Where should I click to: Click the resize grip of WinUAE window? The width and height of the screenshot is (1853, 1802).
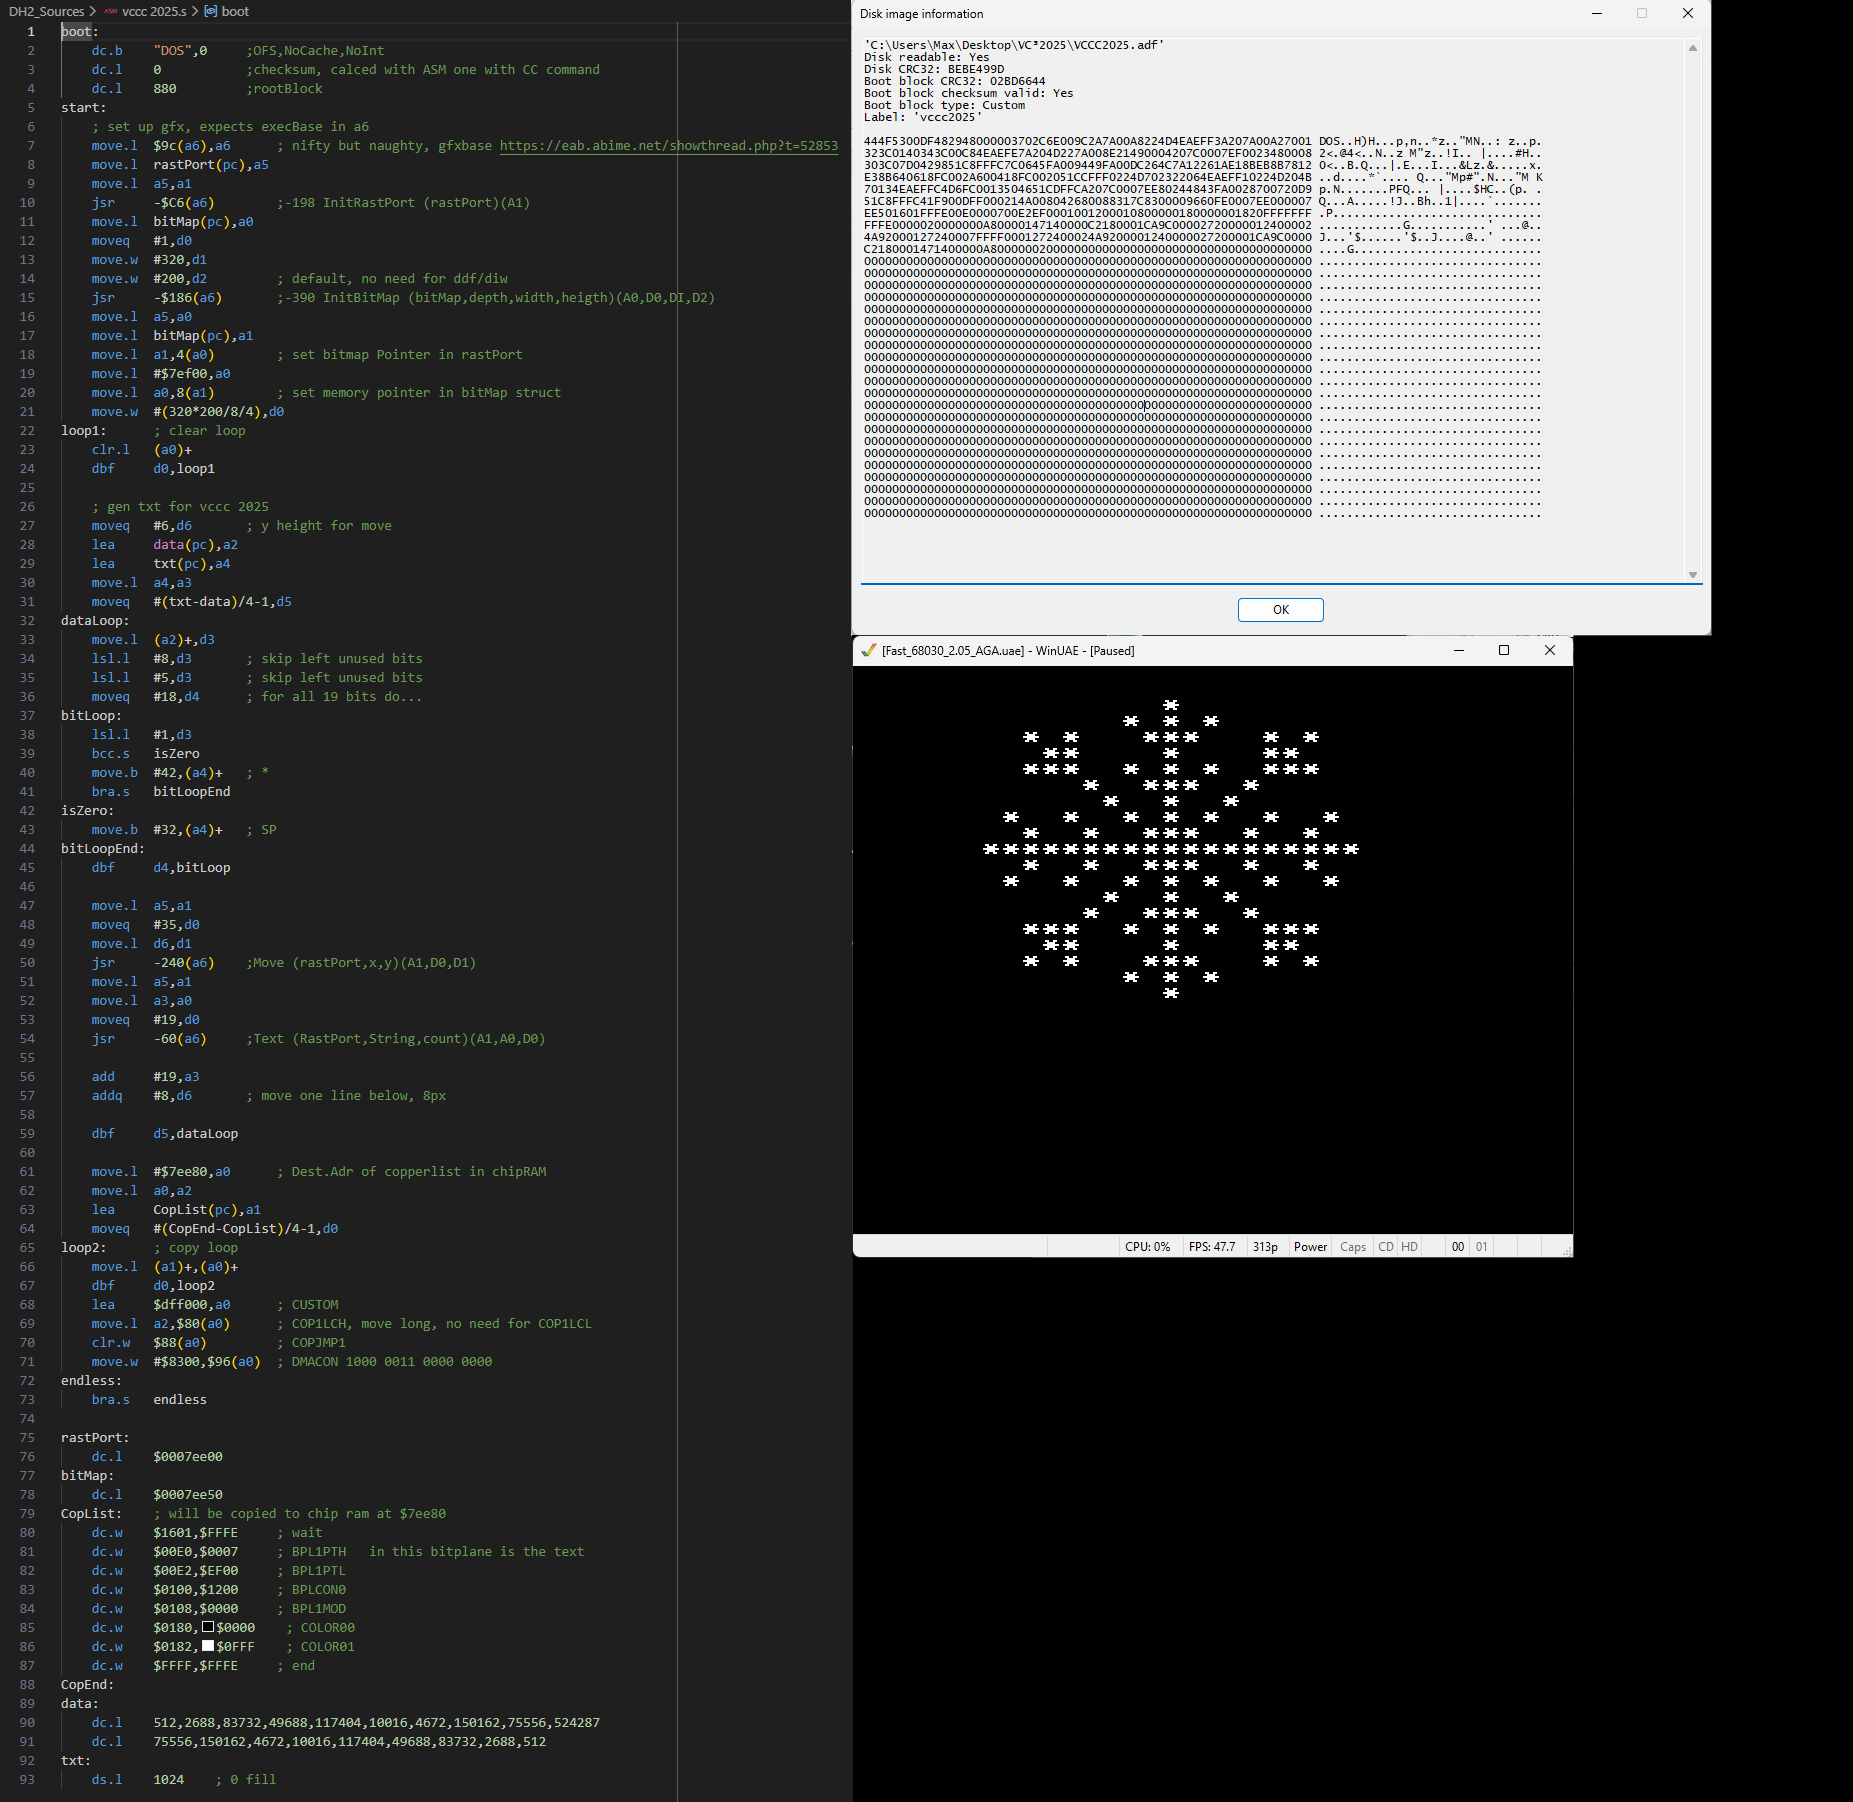(x=1566, y=1250)
